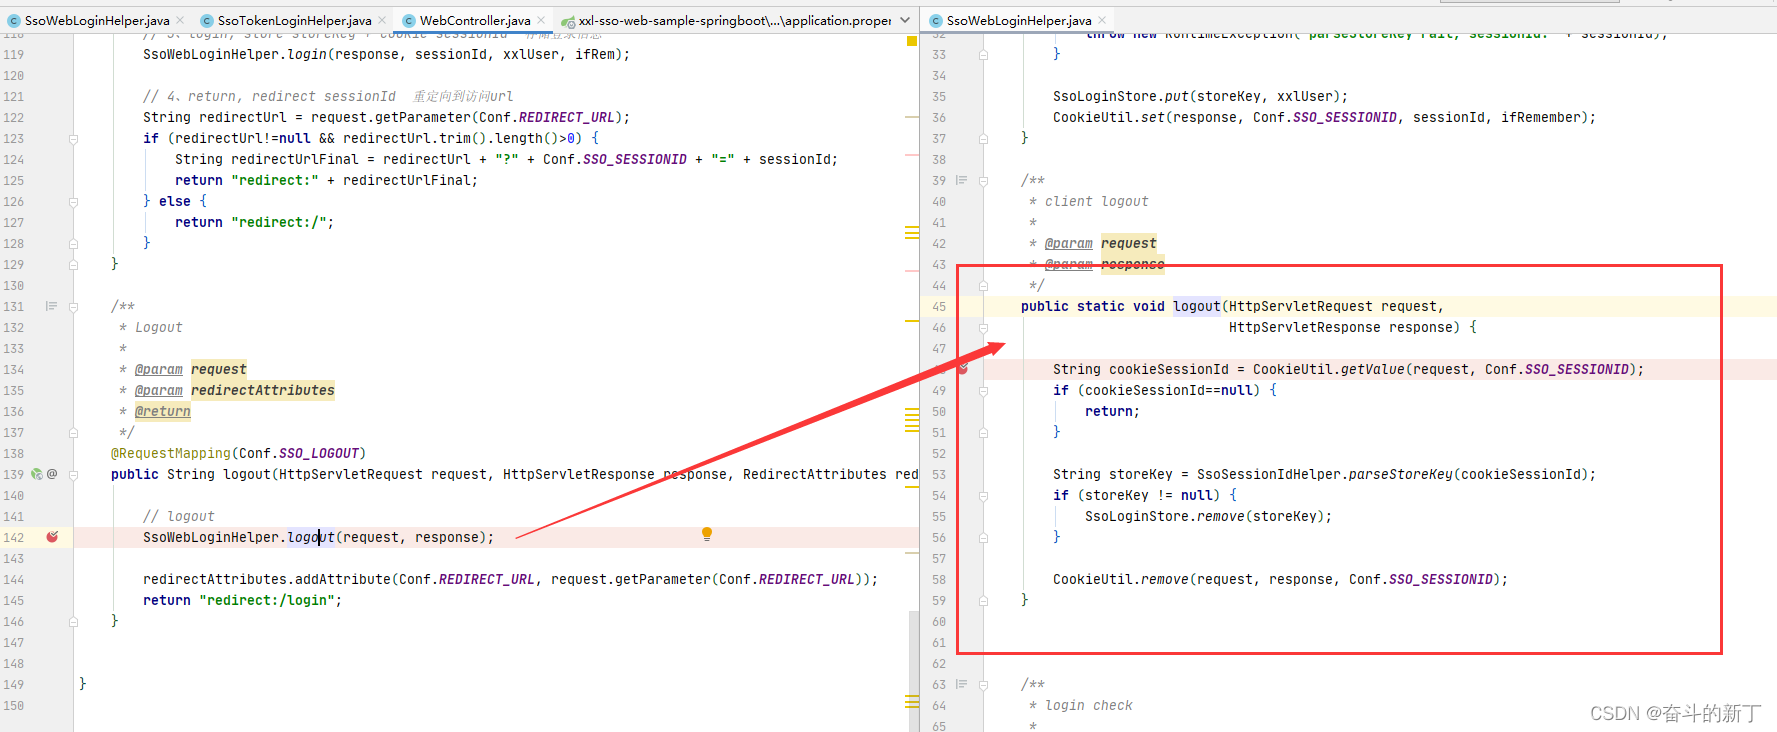Click the @RequestMapping annotation on line 138
The height and width of the screenshot is (732, 1777).
171,453
